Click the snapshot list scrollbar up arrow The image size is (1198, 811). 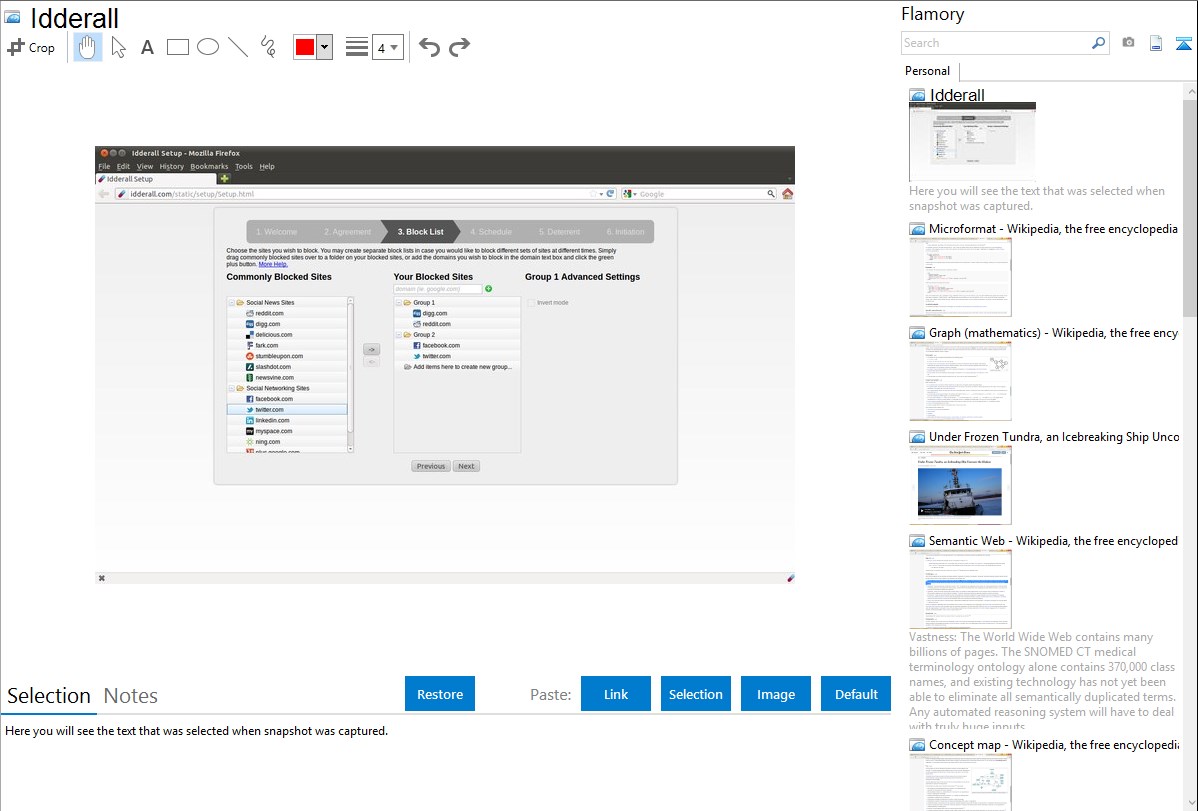pyautogui.click(x=1190, y=92)
